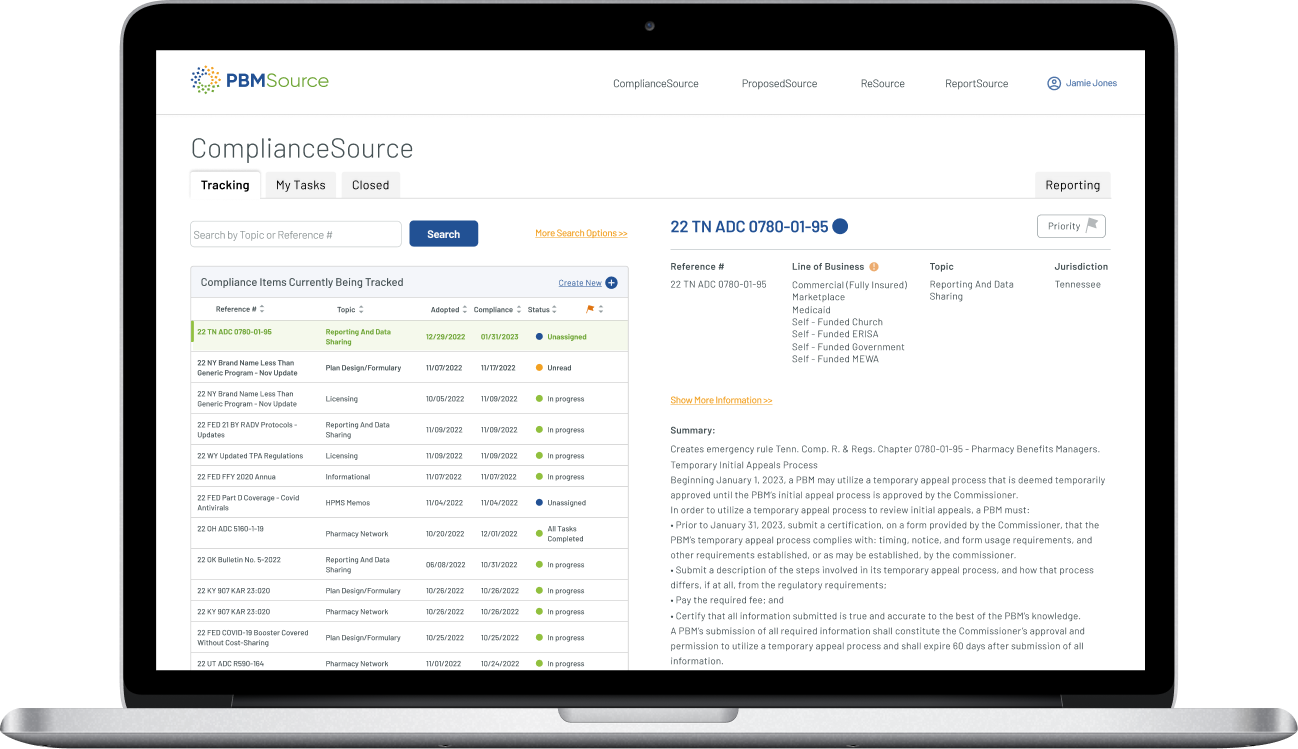Focus the Search by Topic or Reference # field
This screenshot has height=749, width=1298.
click(295, 235)
